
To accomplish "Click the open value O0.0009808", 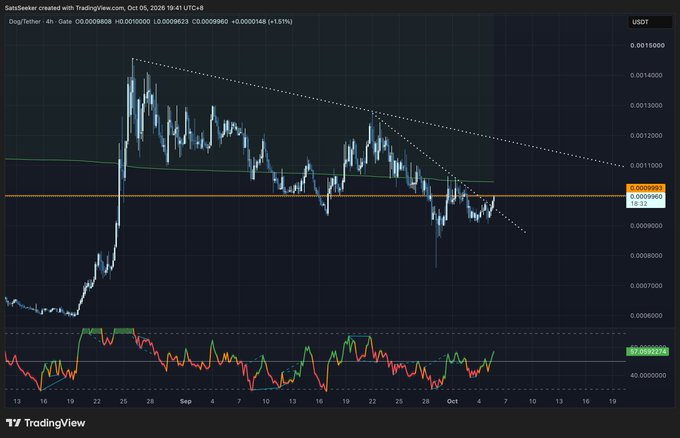I will click(x=93, y=21).
